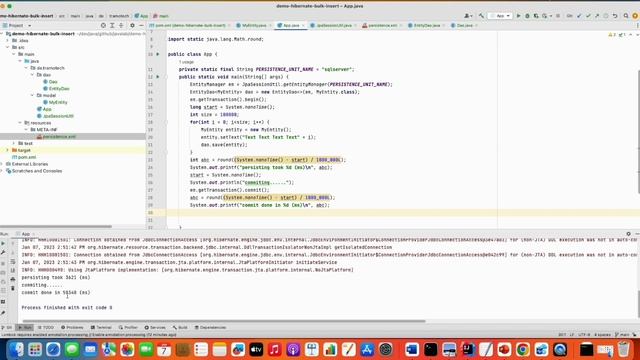Roll back changes with the undo arrow icon
Viewport: 640px width, 360px height.
point(615,16)
